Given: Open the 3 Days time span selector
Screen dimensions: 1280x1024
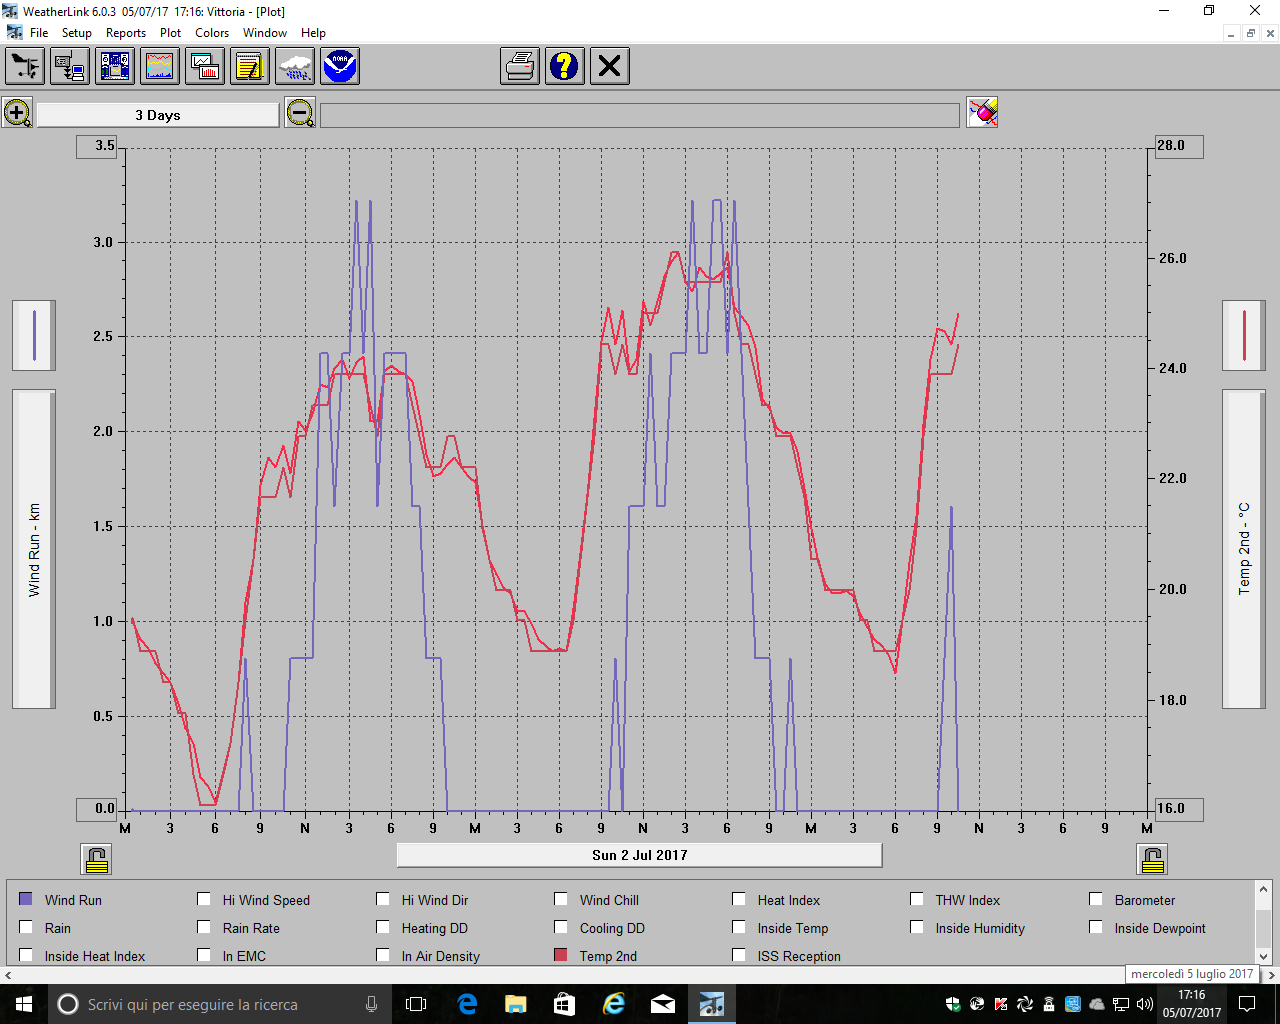Looking at the screenshot, I should click(158, 115).
